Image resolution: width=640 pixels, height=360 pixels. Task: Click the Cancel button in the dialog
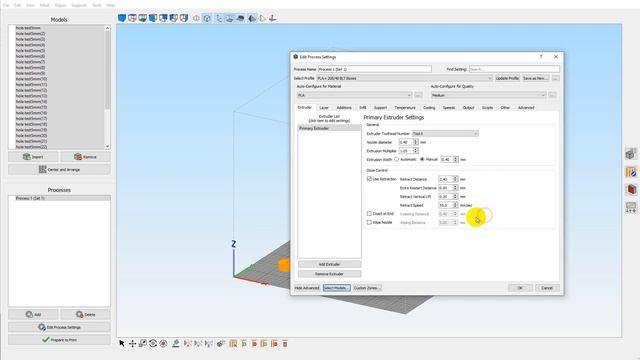pyautogui.click(x=547, y=288)
